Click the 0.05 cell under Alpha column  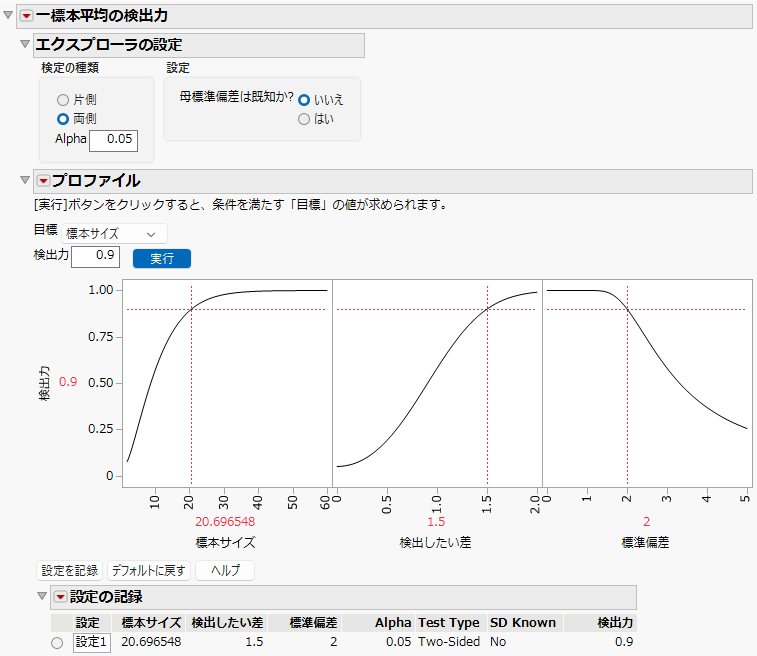click(398, 642)
